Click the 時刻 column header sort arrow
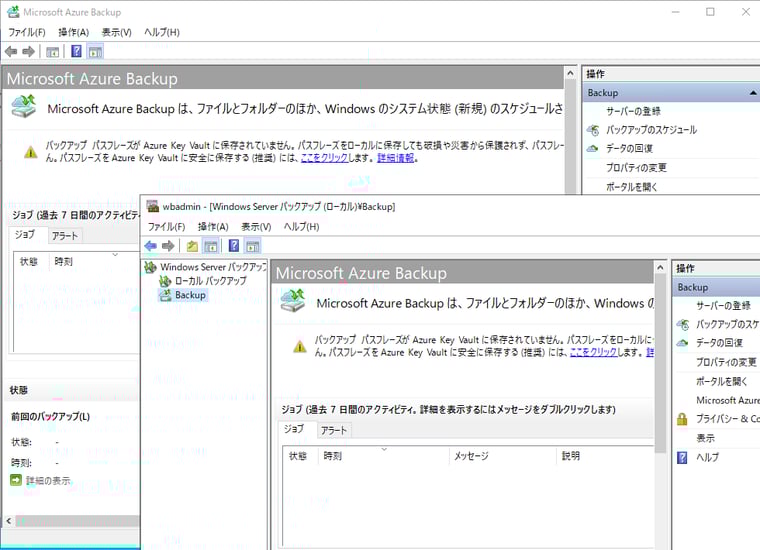Screen dimensions: 760x550 [385, 449]
